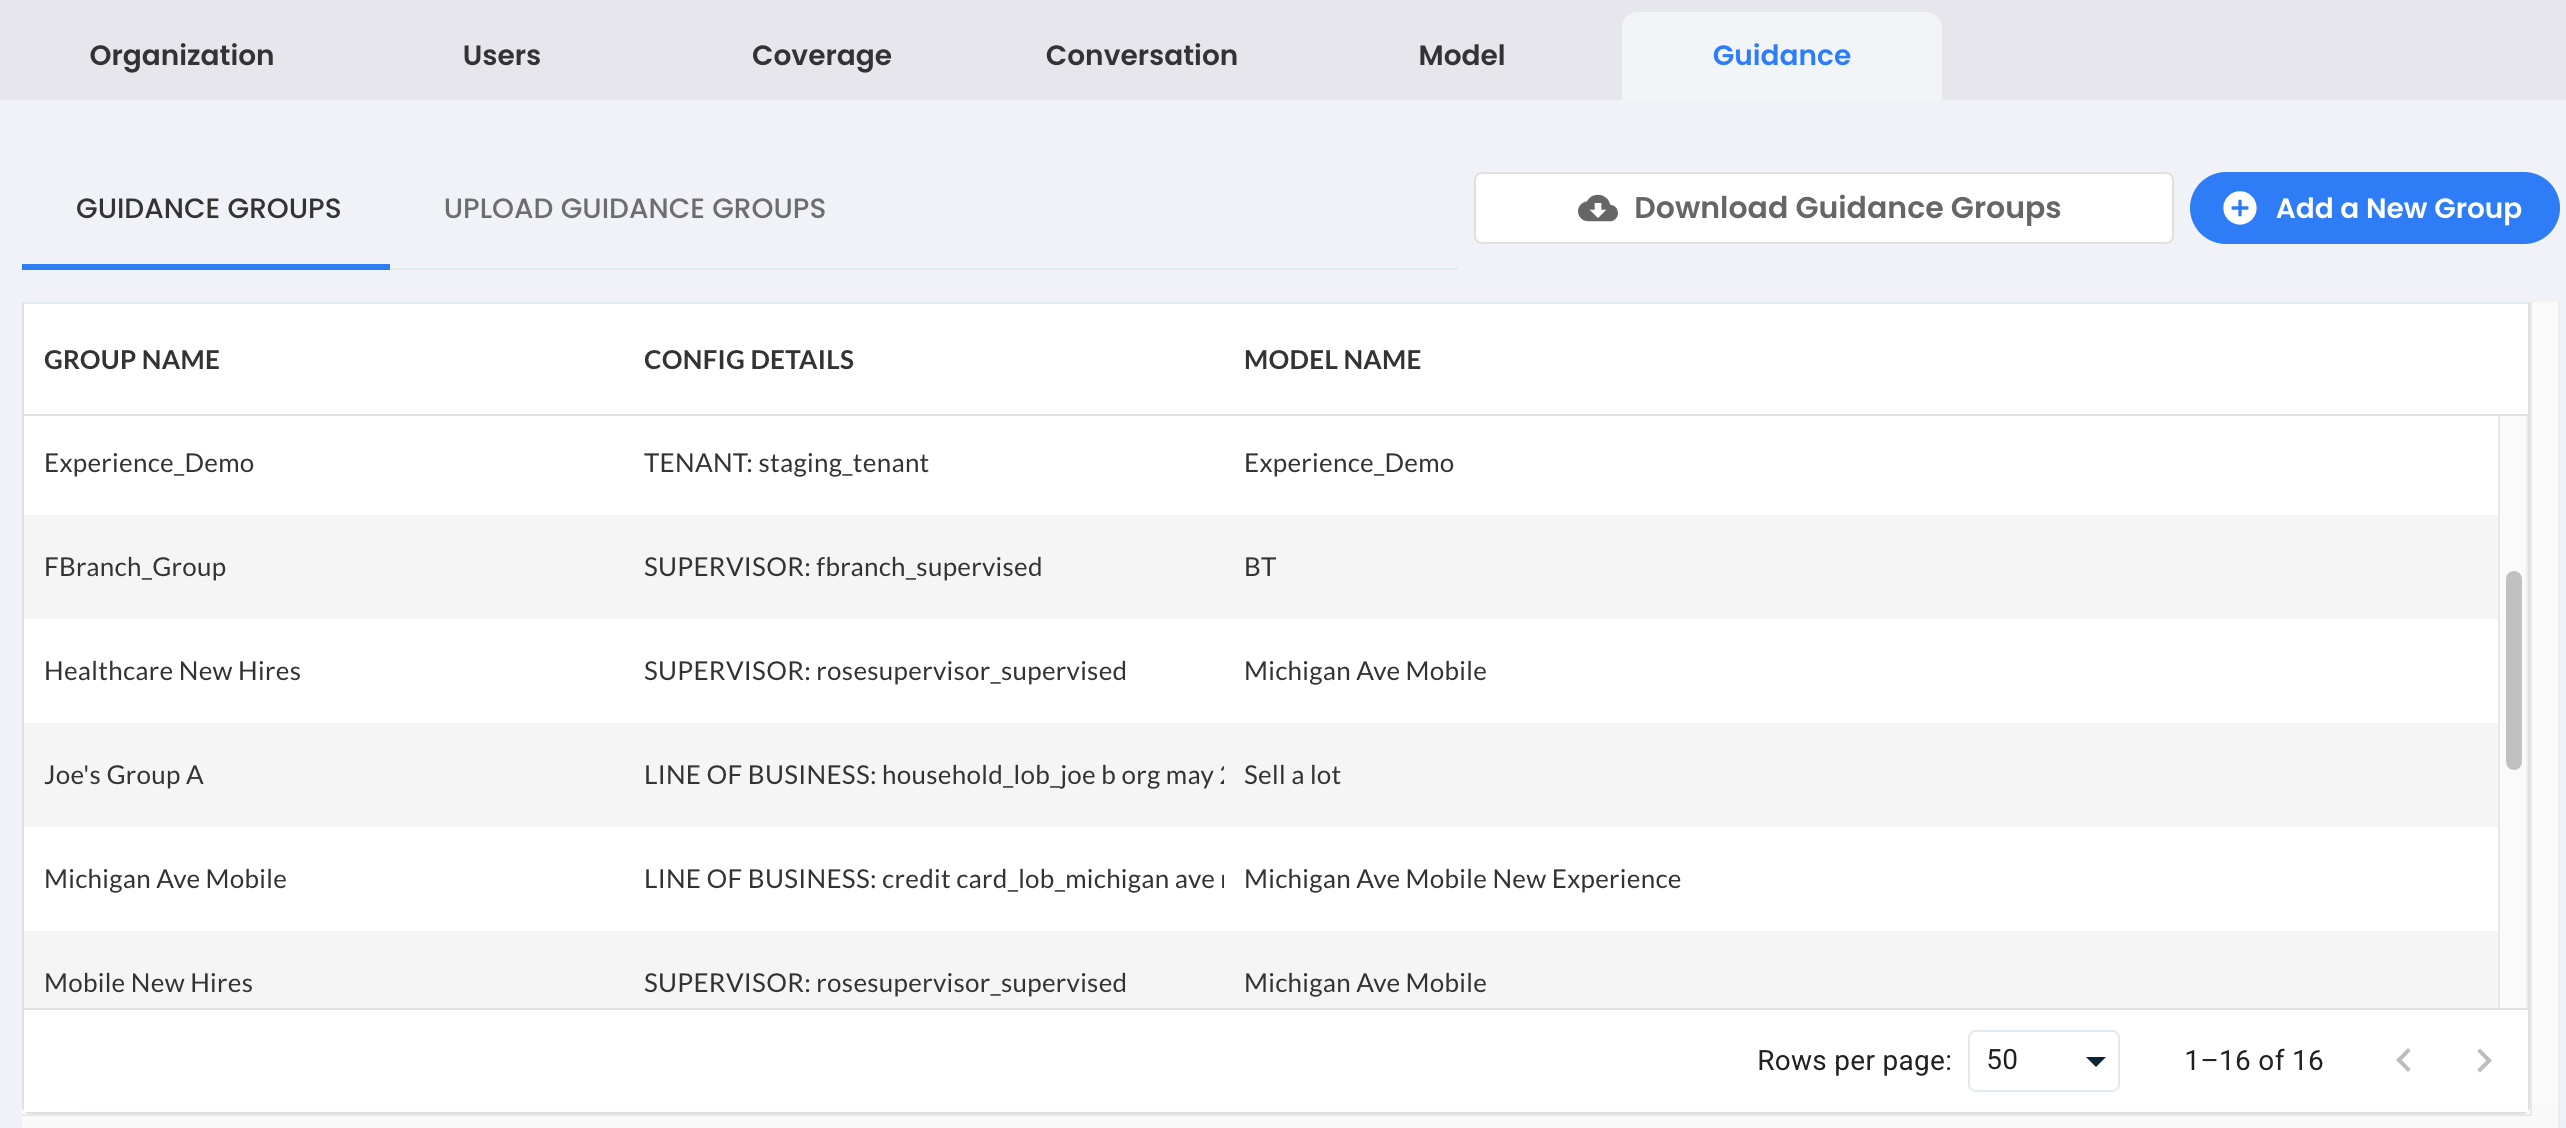Go to next page arrow
This screenshot has height=1128, width=2566.
coord(2484,1060)
